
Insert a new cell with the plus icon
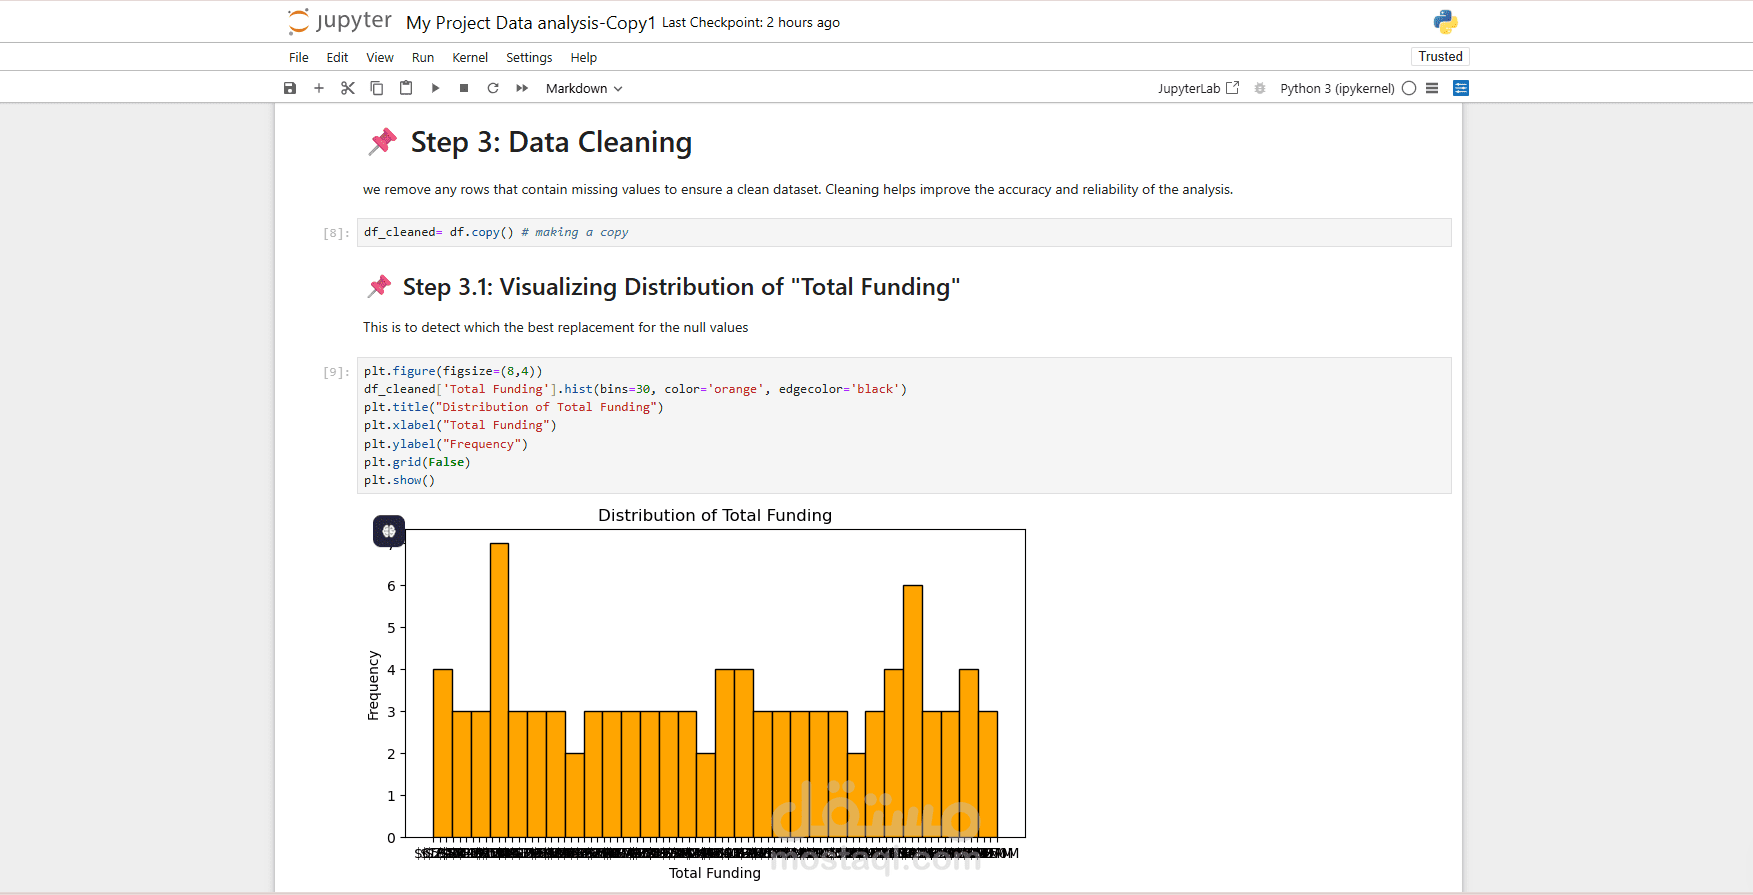tap(319, 88)
